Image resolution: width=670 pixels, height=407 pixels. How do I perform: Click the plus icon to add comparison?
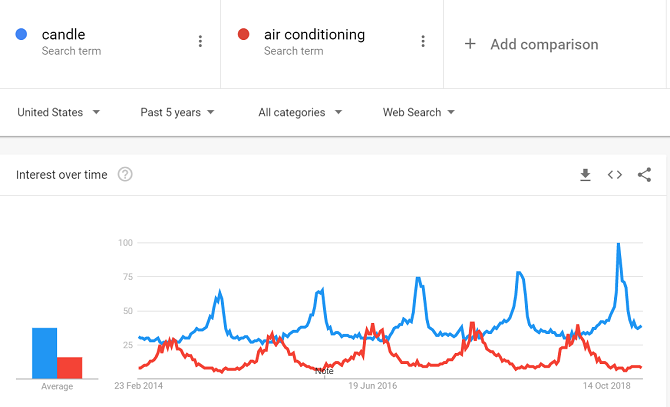pos(470,44)
